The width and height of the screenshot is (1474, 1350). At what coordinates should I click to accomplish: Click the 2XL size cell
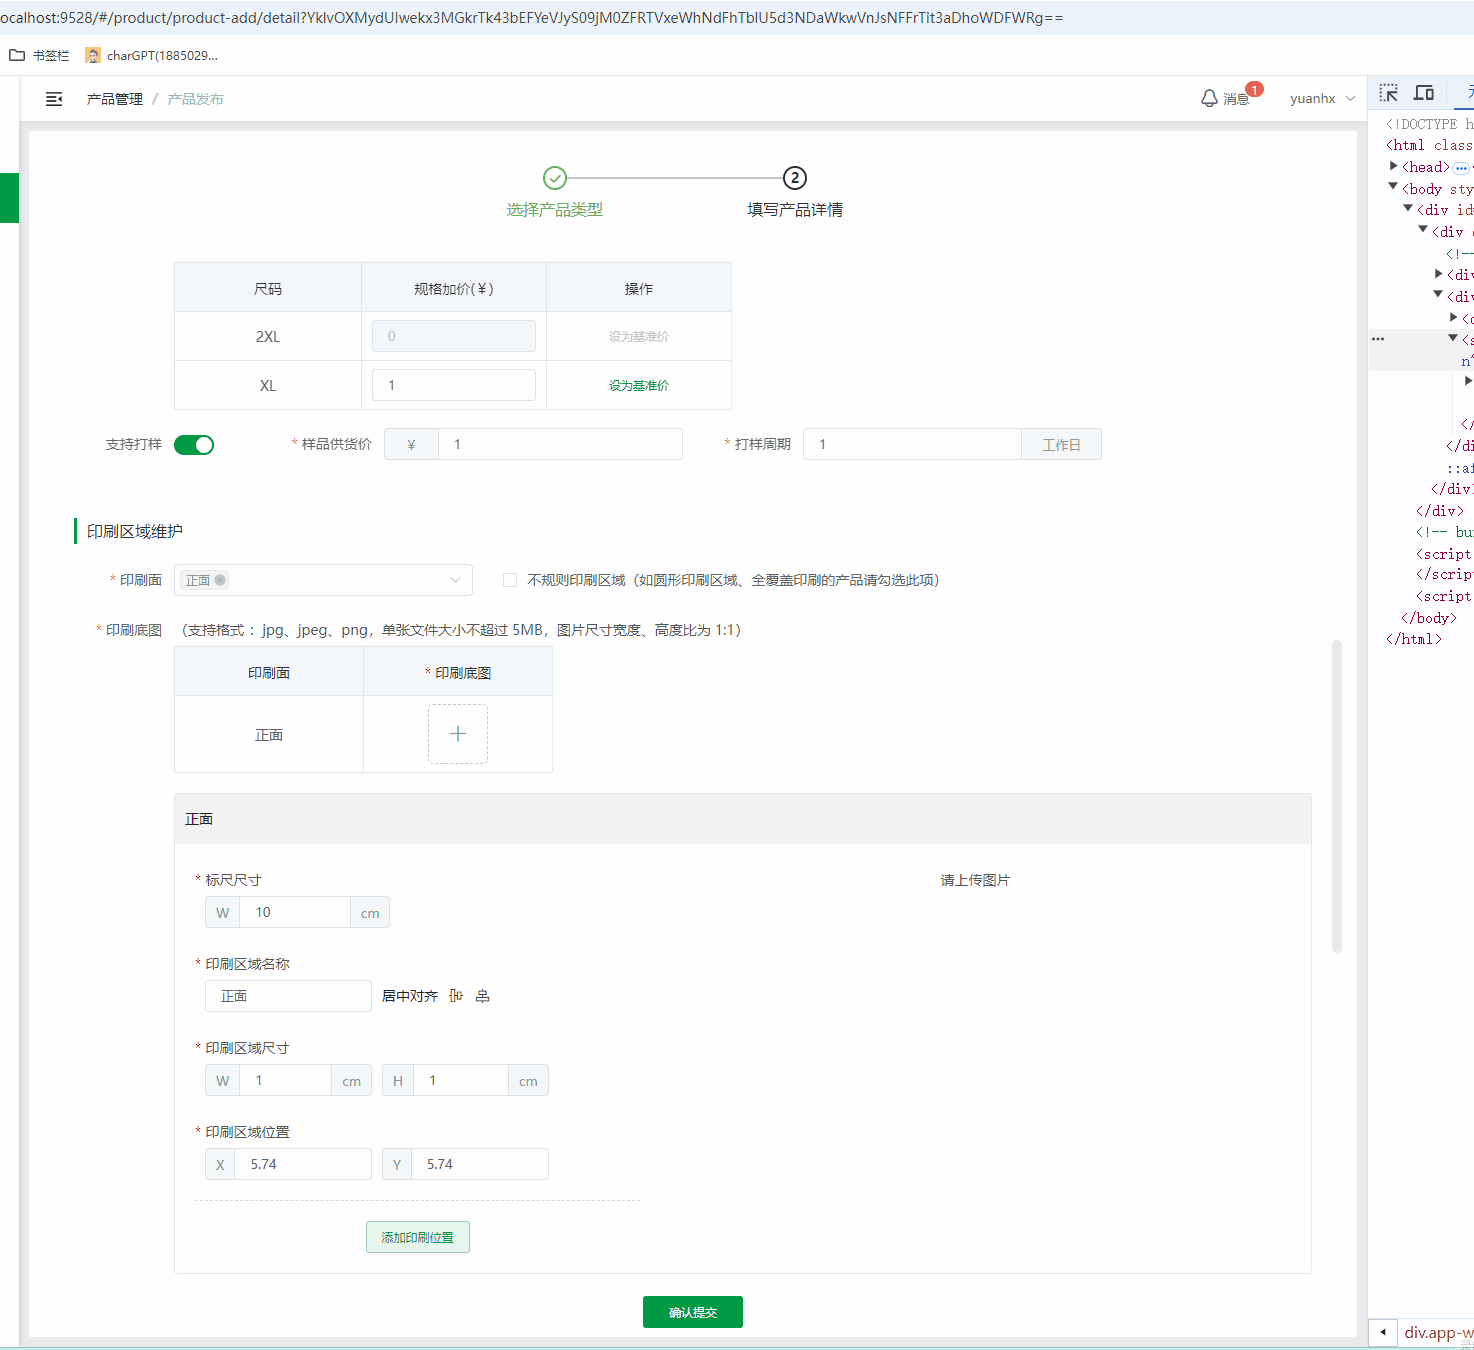tap(268, 336)
